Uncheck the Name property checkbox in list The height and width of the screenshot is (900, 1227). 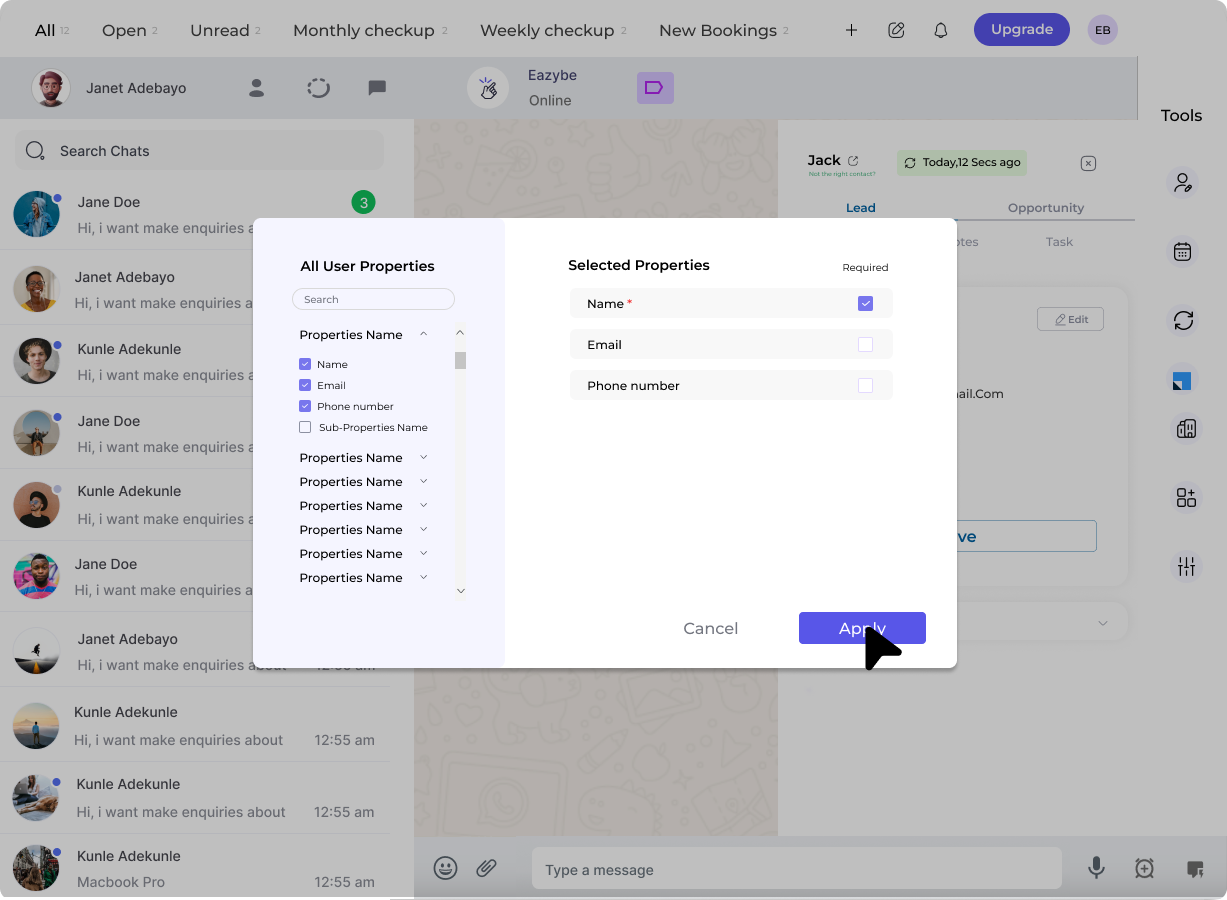(305, 364)
